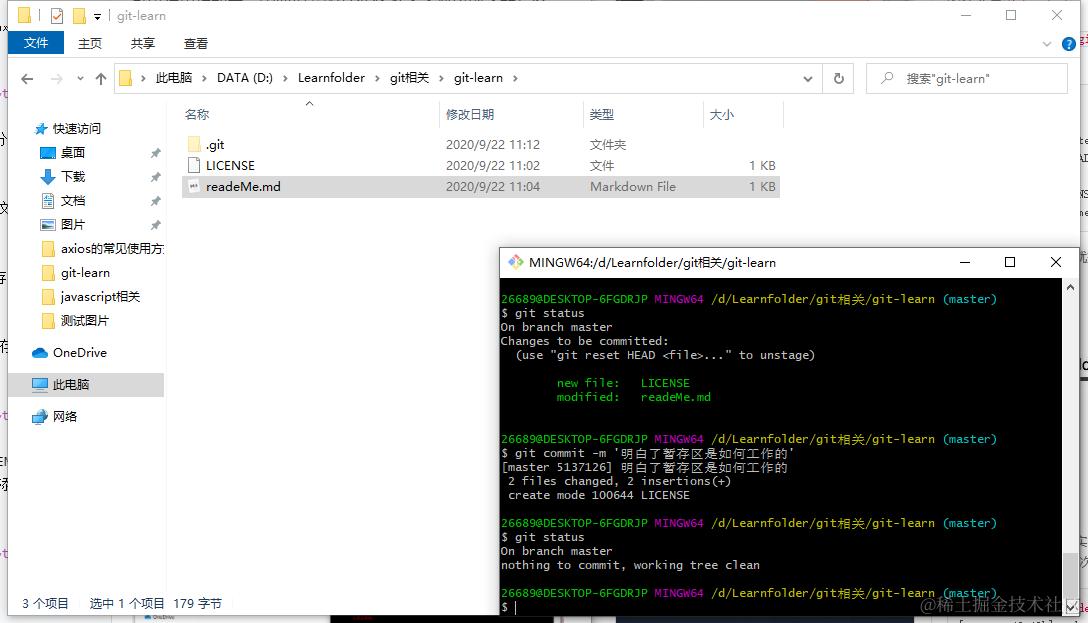Open 桌面 in the navigation pane
The width and height of the screenshot is (1088, 623).
coord(72,152)
